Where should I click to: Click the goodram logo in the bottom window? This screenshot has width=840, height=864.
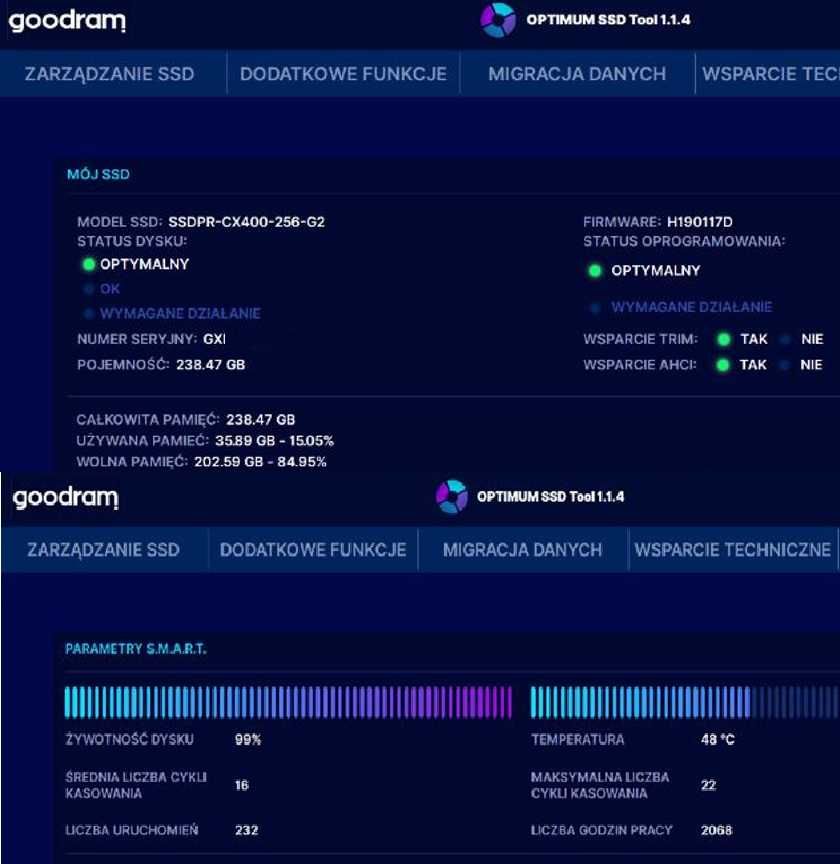coord(66,498)
